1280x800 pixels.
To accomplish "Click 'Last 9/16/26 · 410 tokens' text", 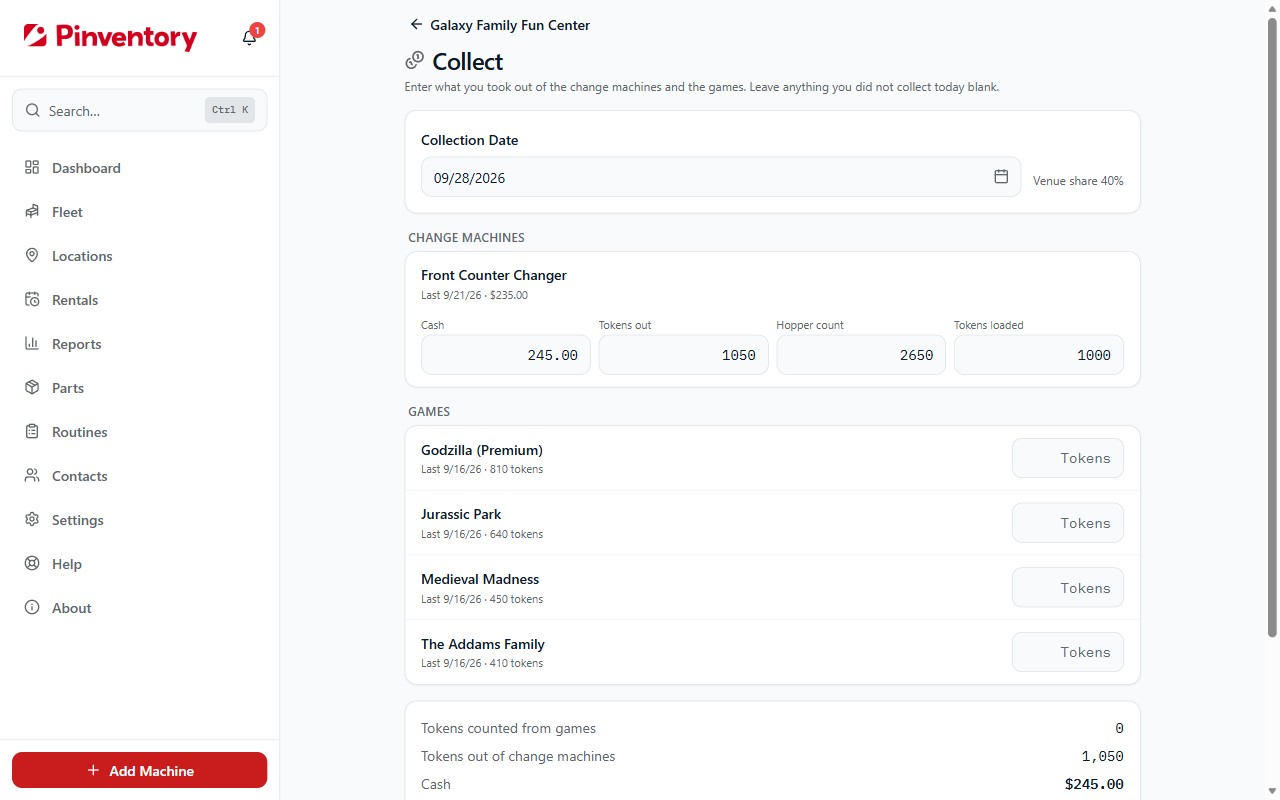I will (x=482, y=663).
